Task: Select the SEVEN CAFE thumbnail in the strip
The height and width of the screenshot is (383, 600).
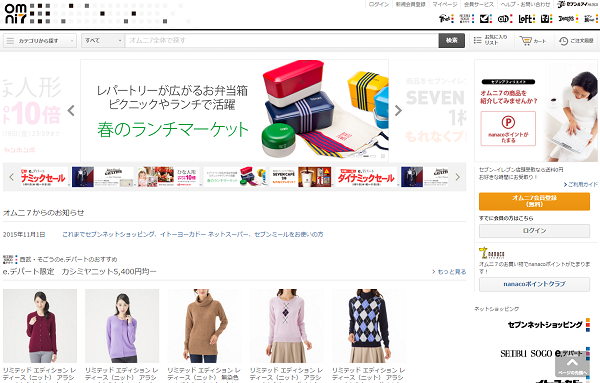Action: point(301,177)
